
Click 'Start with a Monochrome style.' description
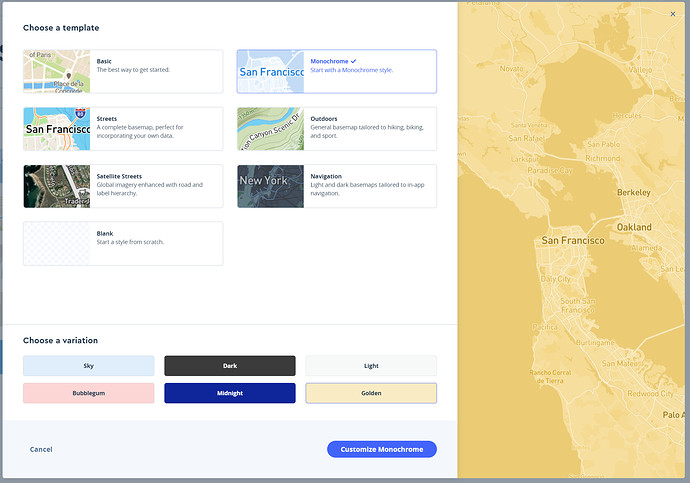point(352,70)
